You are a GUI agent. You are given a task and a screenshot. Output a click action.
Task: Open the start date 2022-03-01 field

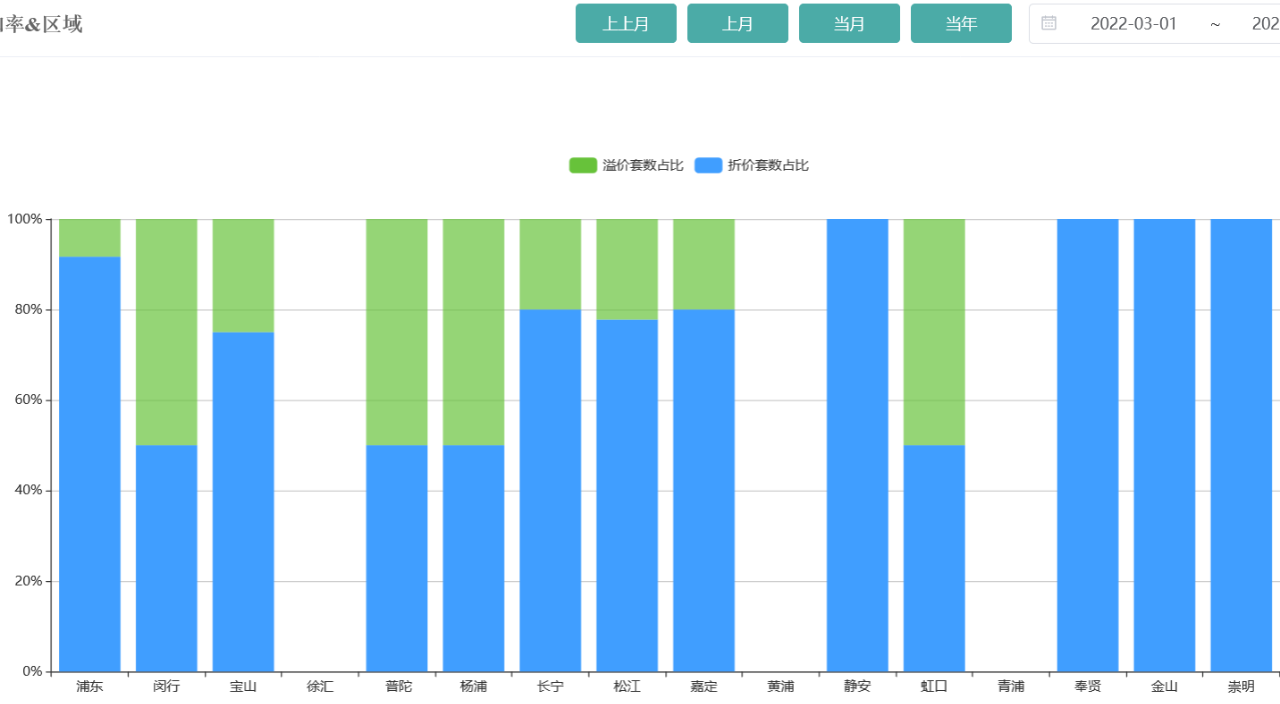tap(1133, 24)
